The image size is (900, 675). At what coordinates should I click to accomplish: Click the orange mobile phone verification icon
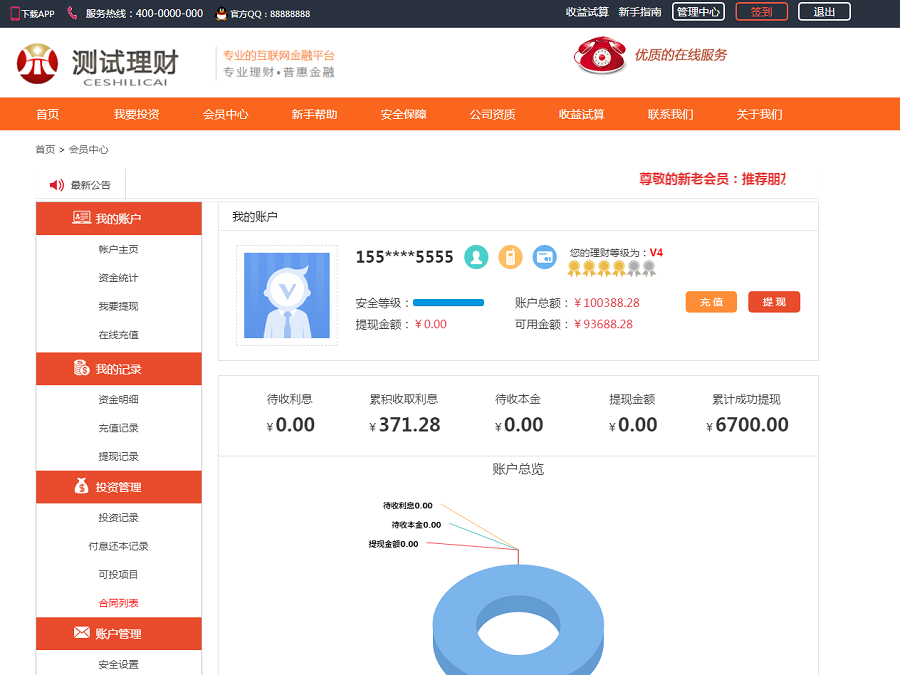[x=510, y=257]
